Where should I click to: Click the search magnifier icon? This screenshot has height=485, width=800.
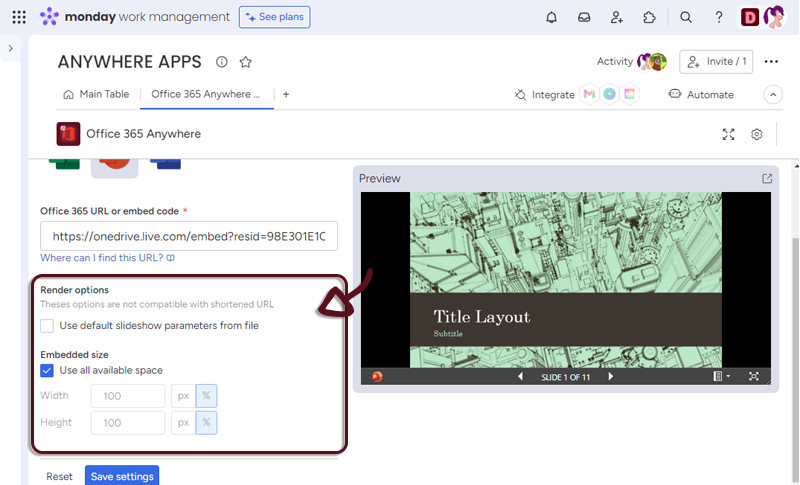(x=686, y=17)
